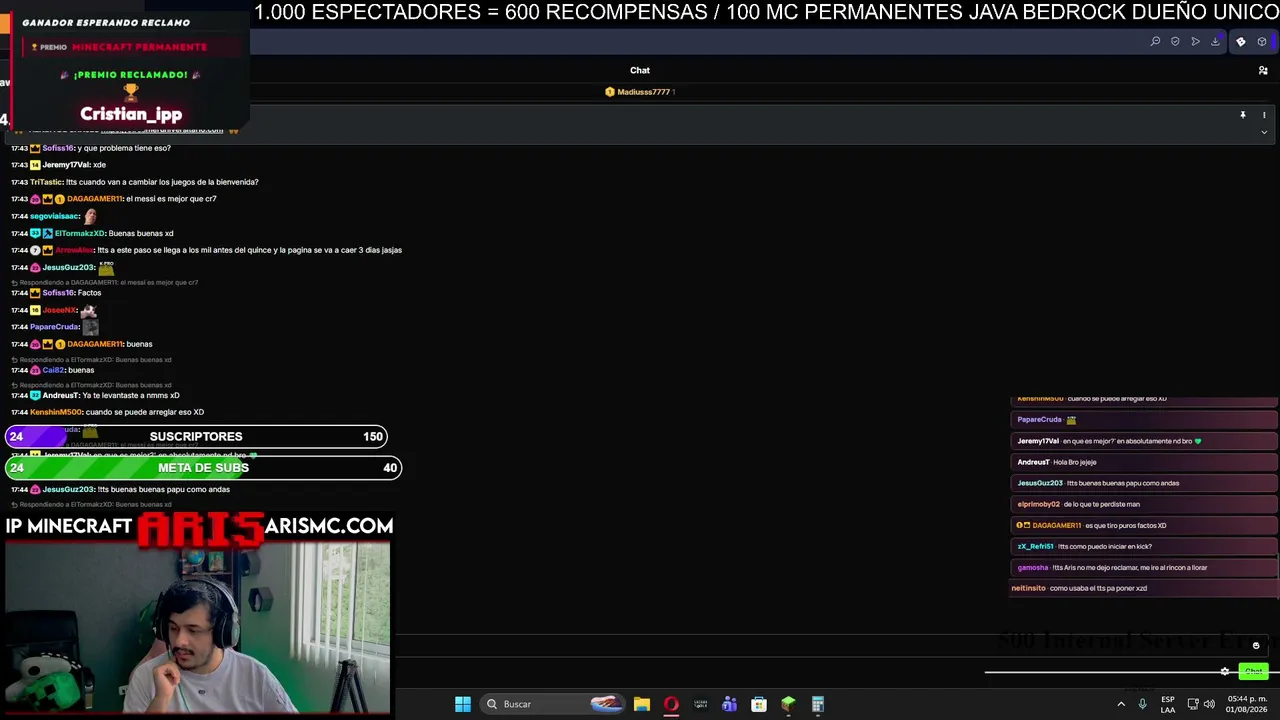Click username Cai82 in the chat
Viewport: 1280px width, 720px height.
tap(53, 370)
